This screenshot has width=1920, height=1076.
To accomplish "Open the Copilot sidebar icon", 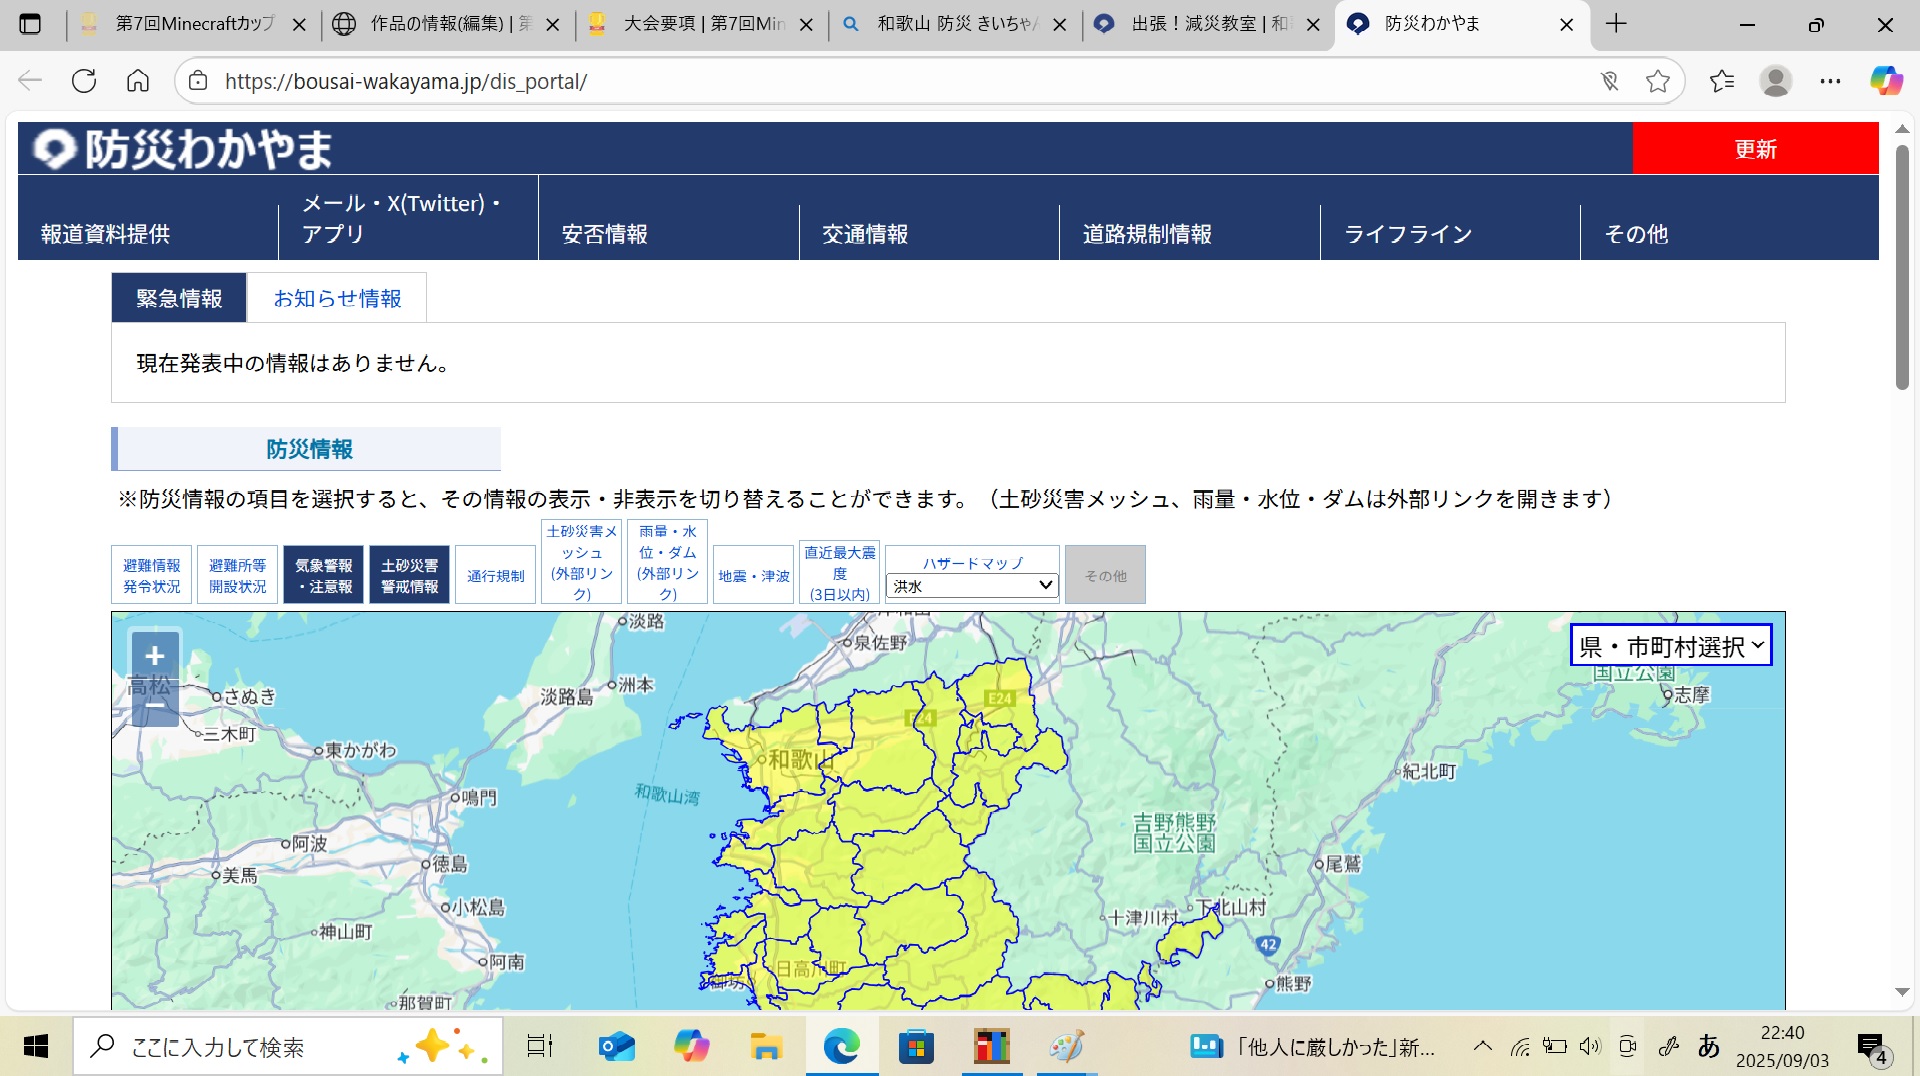I will [1886, 81].
